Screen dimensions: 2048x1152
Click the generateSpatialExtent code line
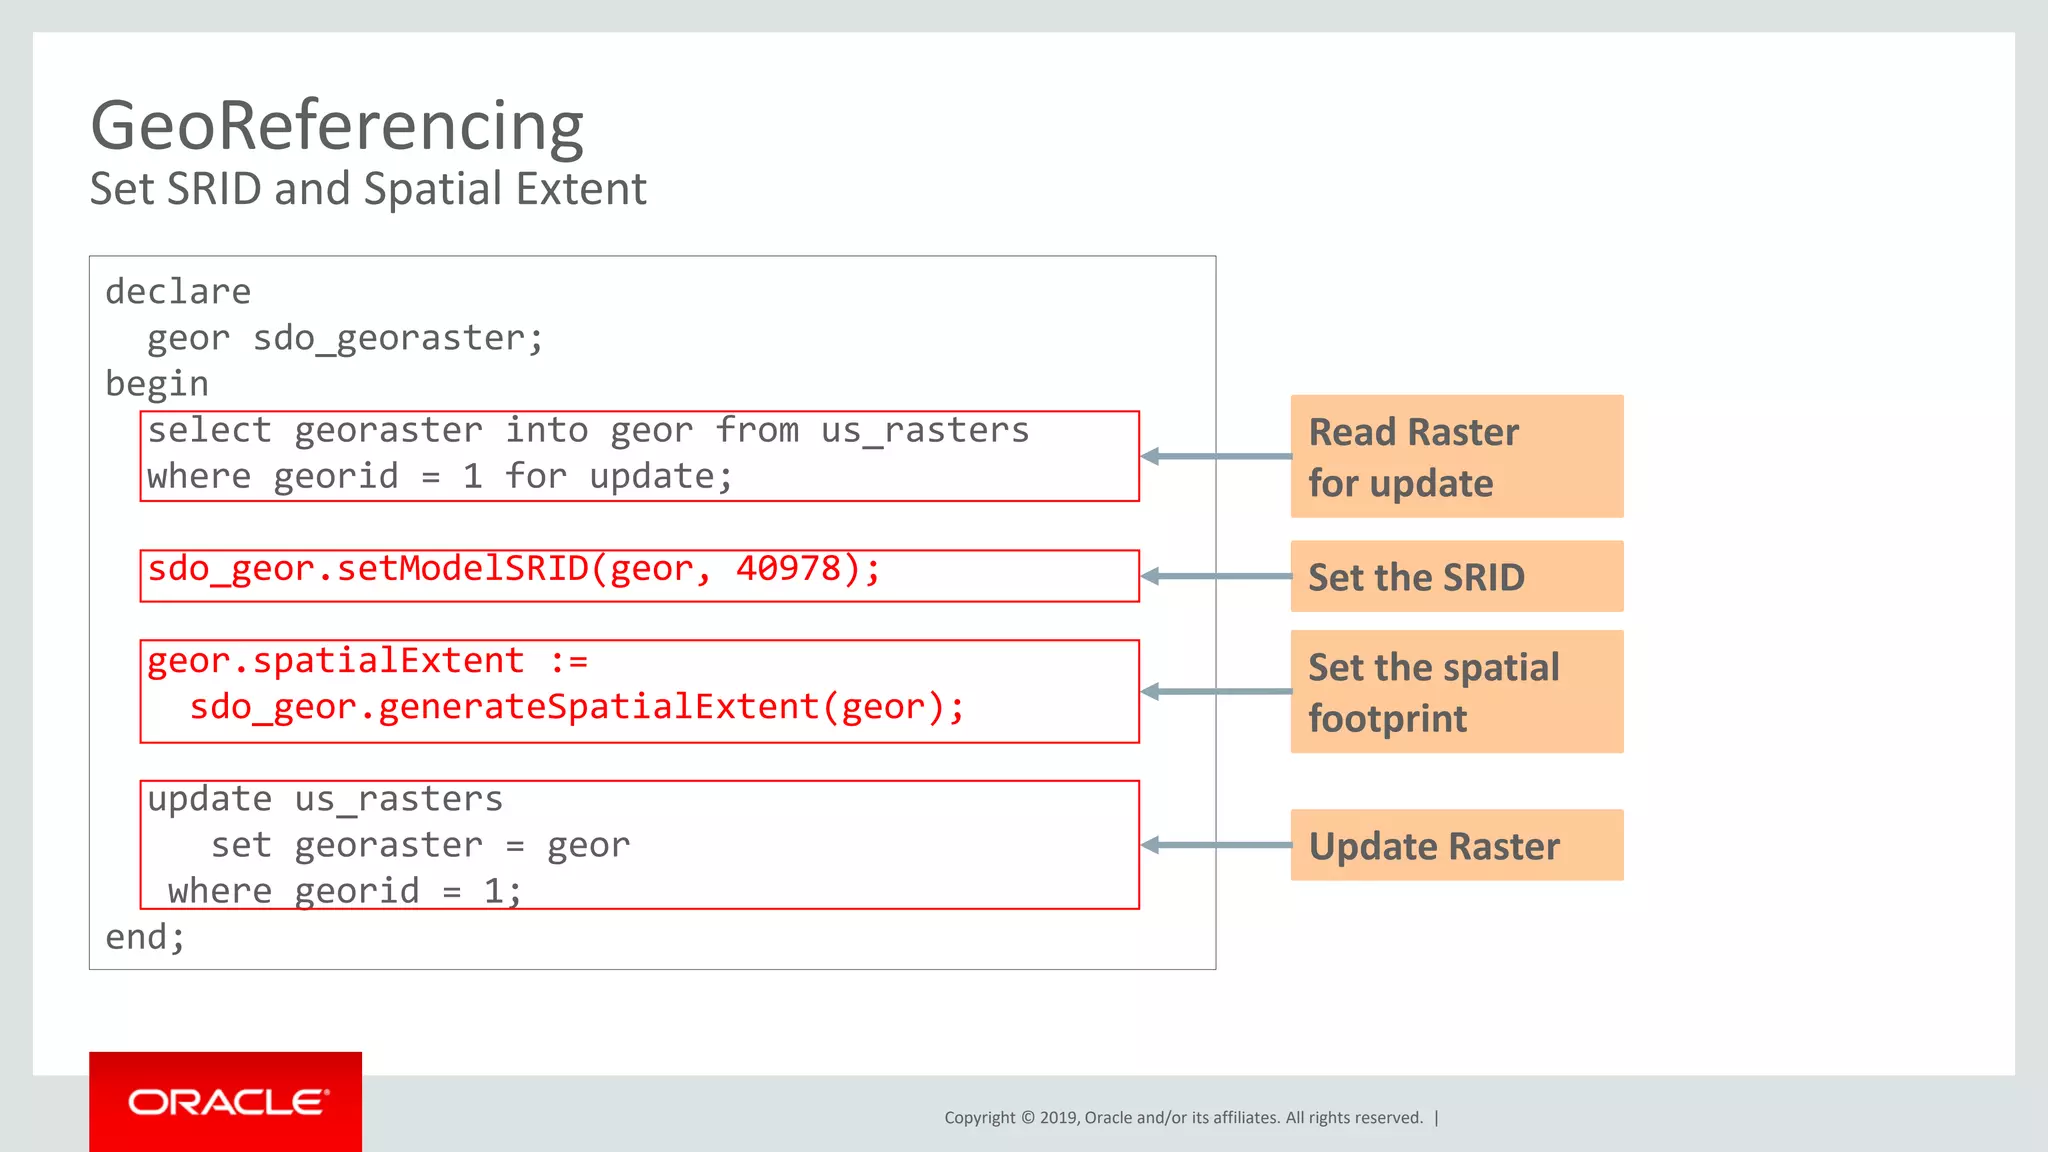(577, 707)
